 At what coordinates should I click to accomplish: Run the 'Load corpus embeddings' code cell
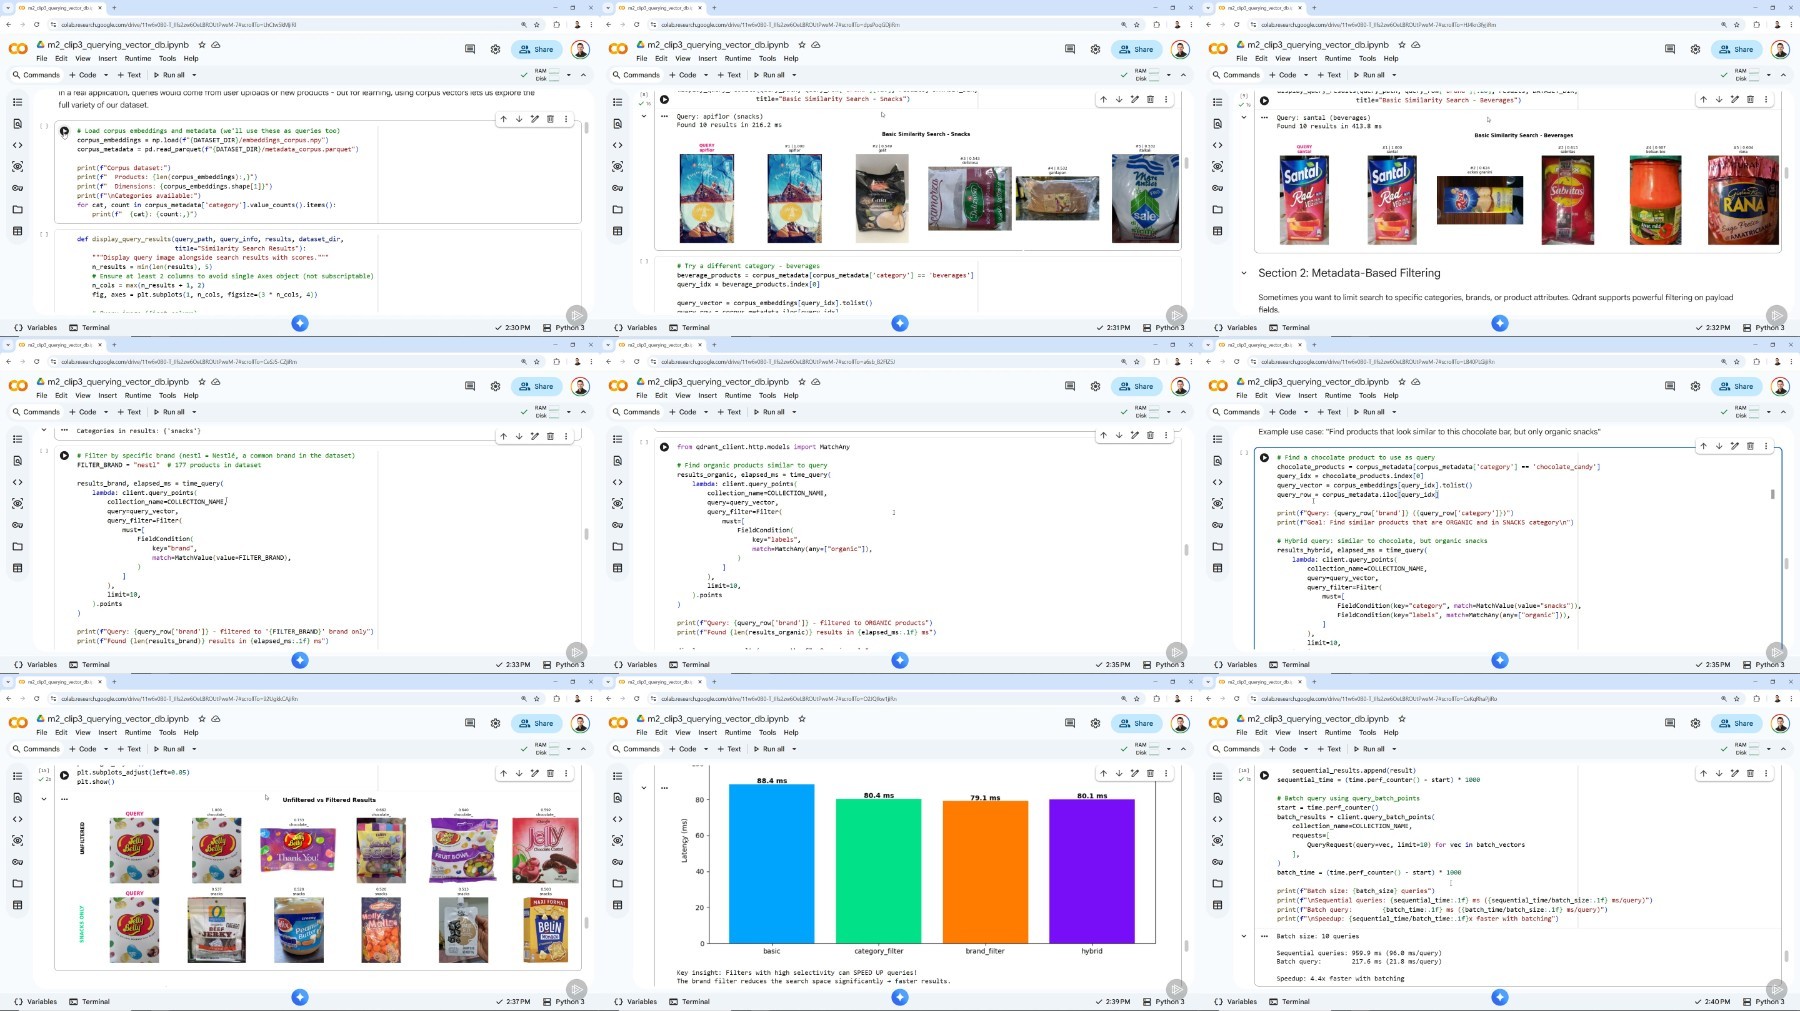coord(65,131)
